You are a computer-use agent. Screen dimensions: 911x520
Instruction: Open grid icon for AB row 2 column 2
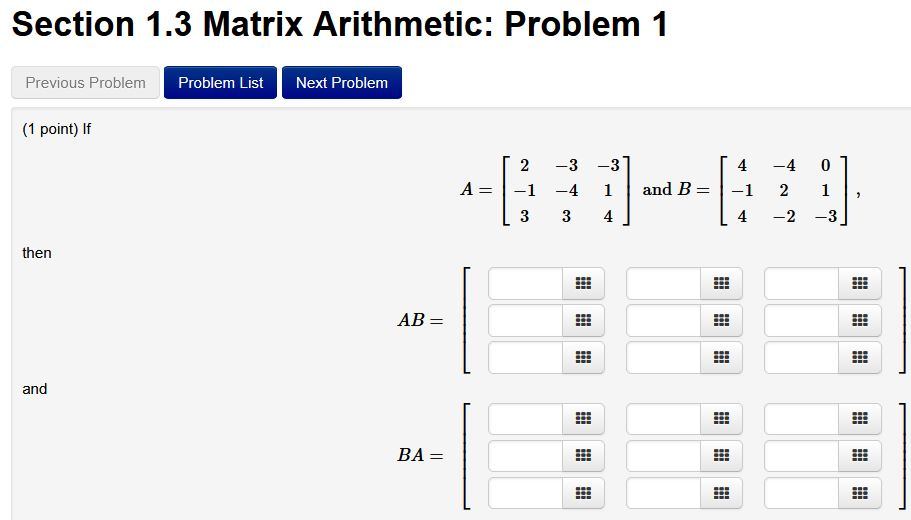721,320
